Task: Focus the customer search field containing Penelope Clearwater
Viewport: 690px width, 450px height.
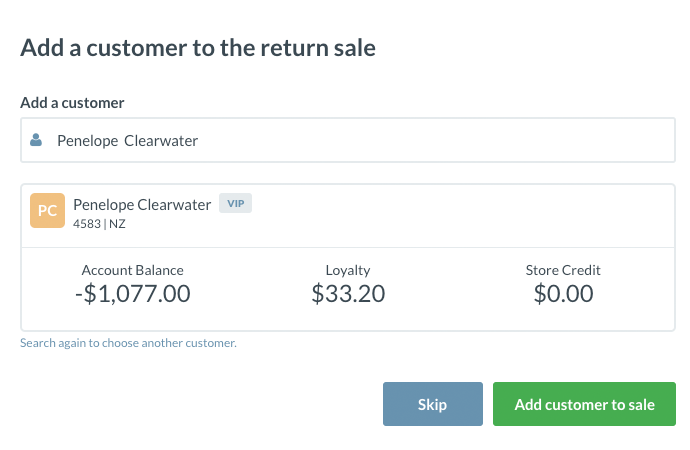Action: pyautogui.click(x=350, y=140)
